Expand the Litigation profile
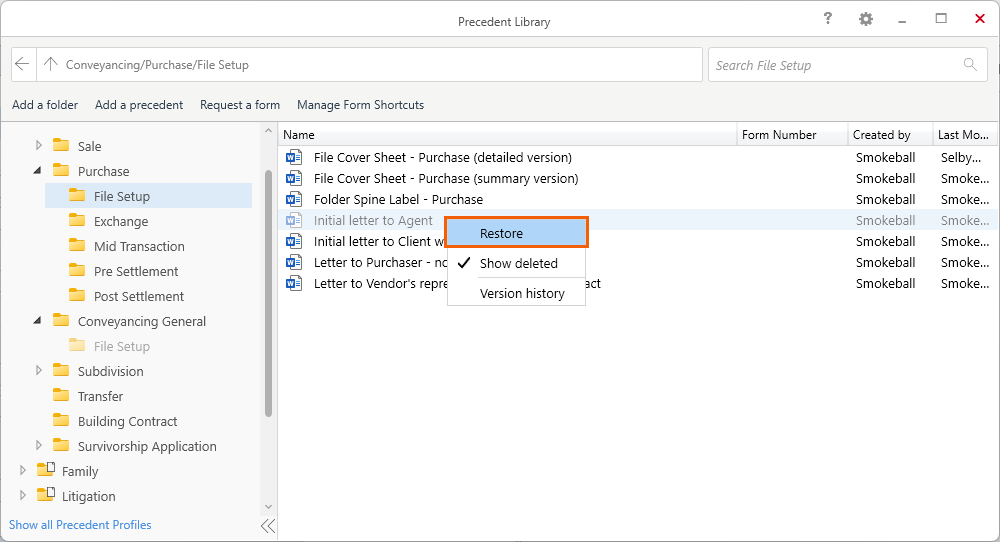This screenshot has height=542, width=1000. point(23,496)
